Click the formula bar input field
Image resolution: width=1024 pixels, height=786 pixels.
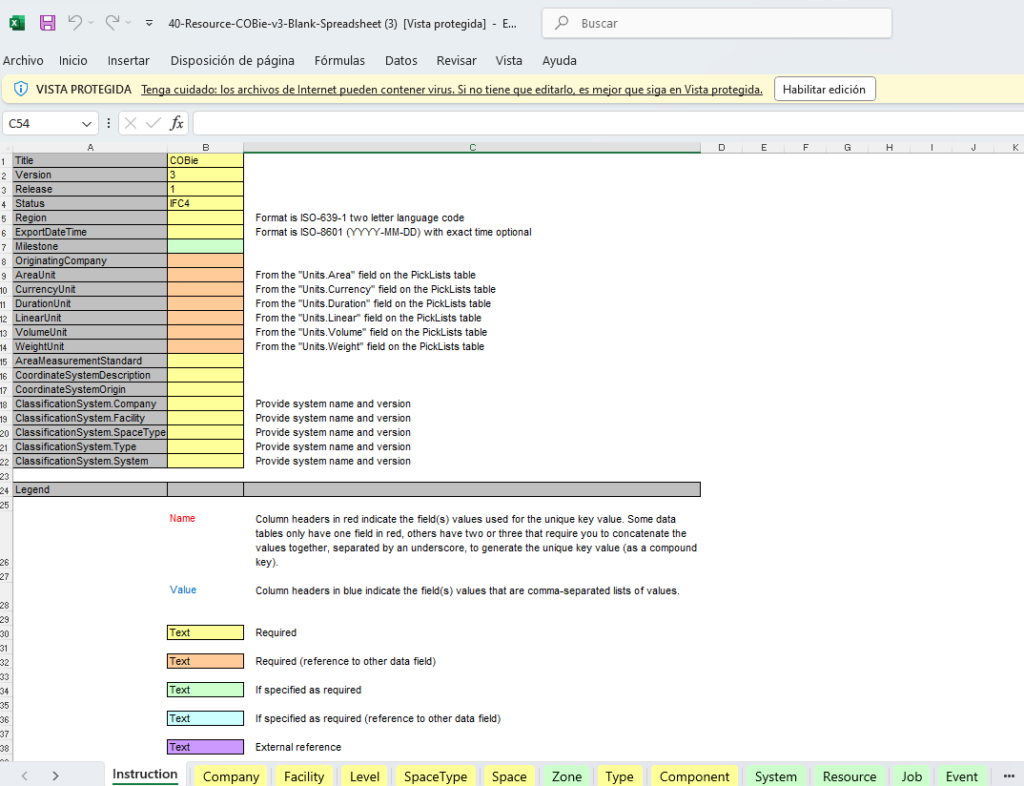tap(600, 123)
